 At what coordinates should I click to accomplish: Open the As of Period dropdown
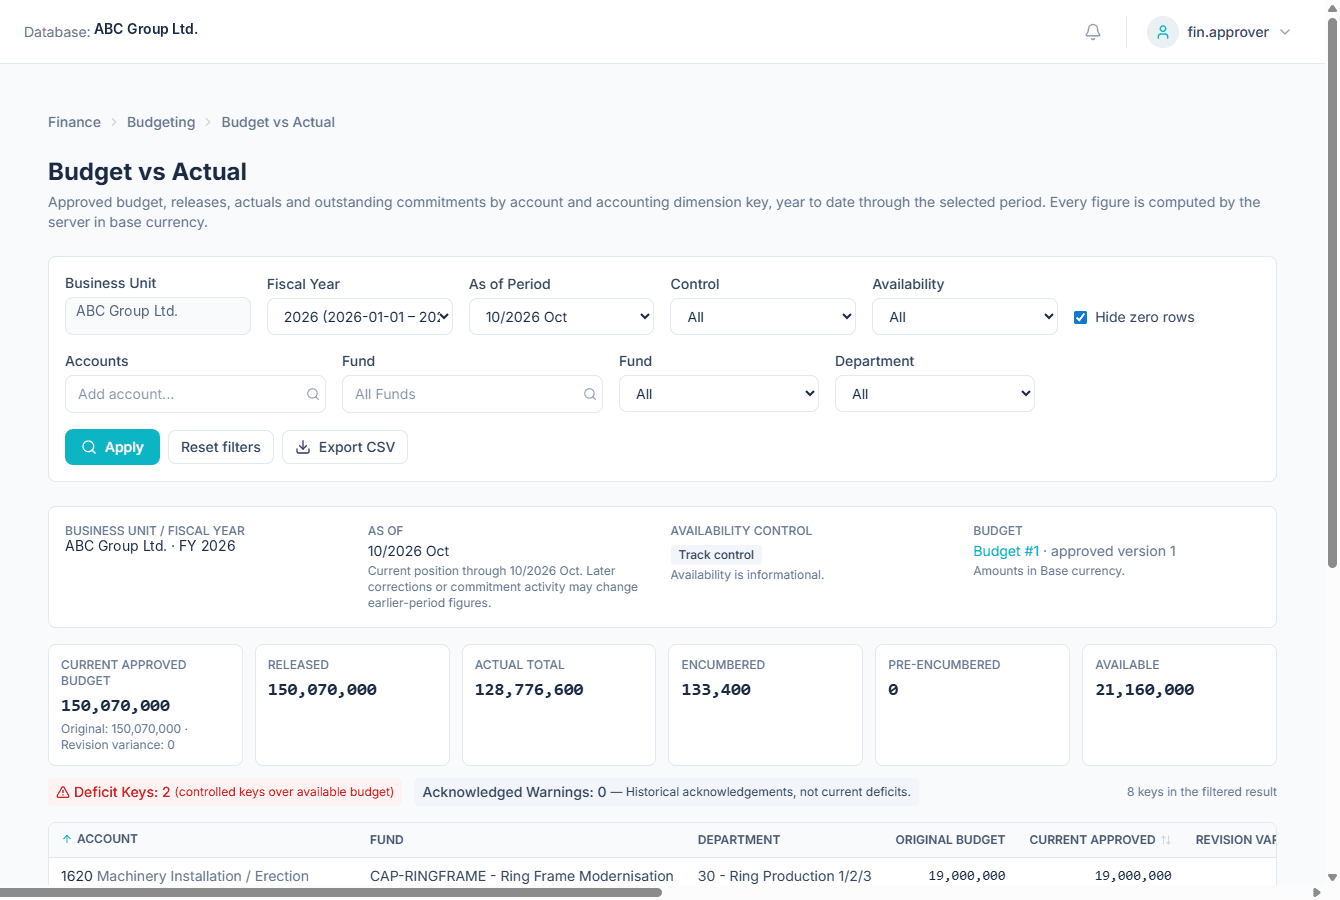click(561, 317)
